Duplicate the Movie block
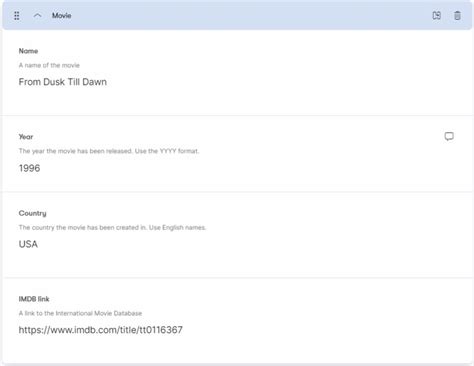 pos(437,15)
